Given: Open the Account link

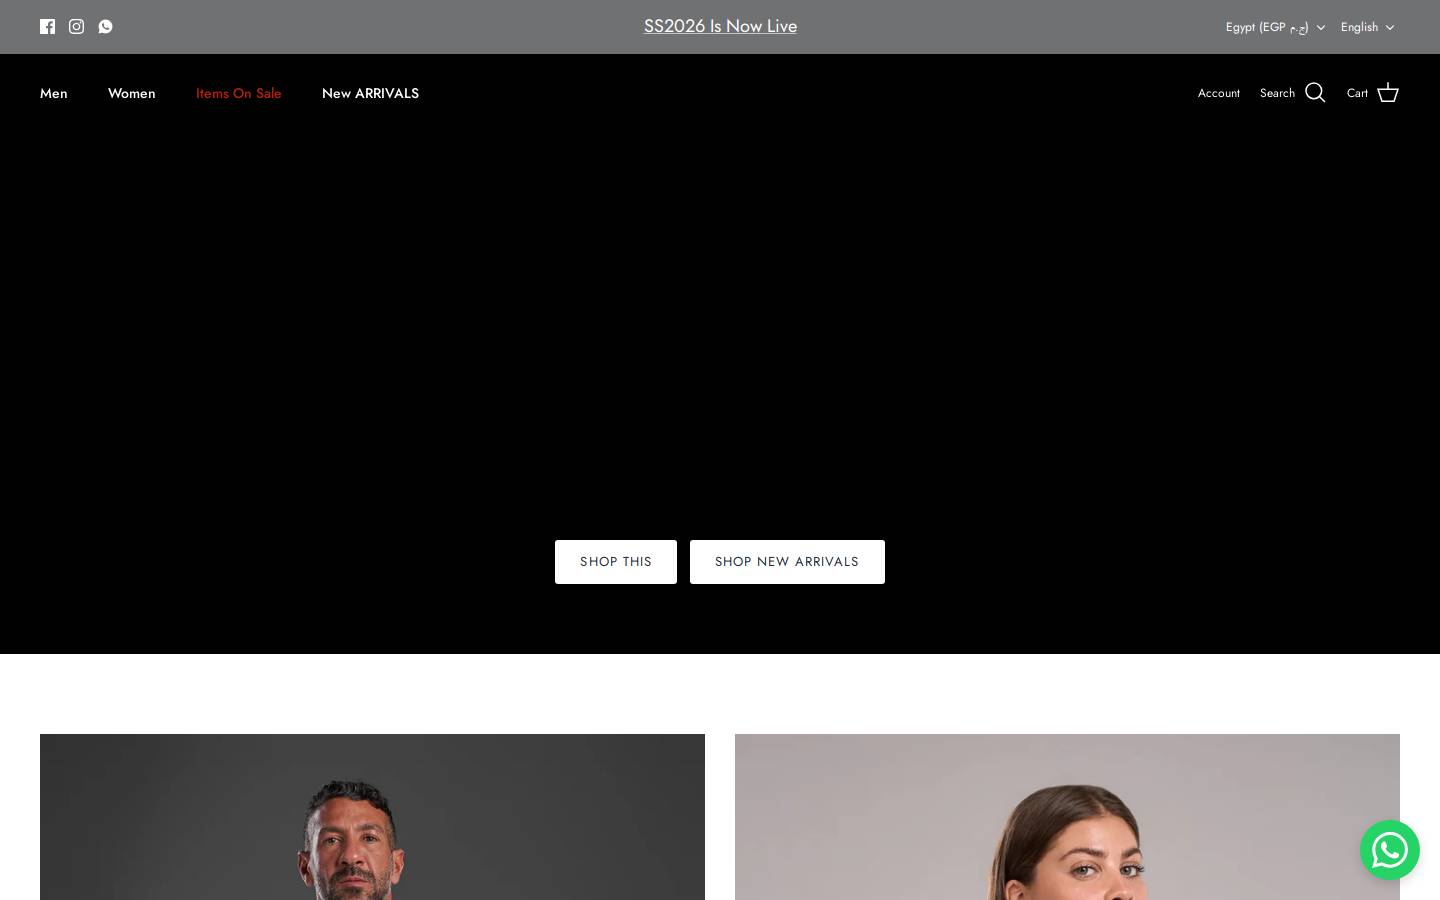Looking at the screenshot, I should click(1218, 93).
